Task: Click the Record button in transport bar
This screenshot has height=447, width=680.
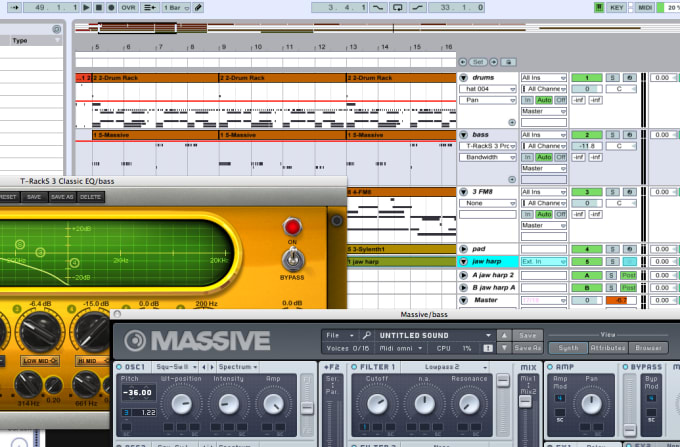Action: tap(111, 7)
